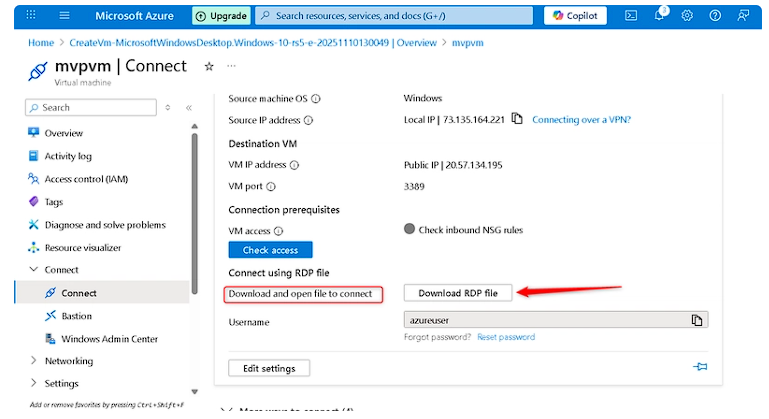Favorite mvpvm with the star icon
The width and height of the screenshot is (769, 419).
(x=209, y=66)
